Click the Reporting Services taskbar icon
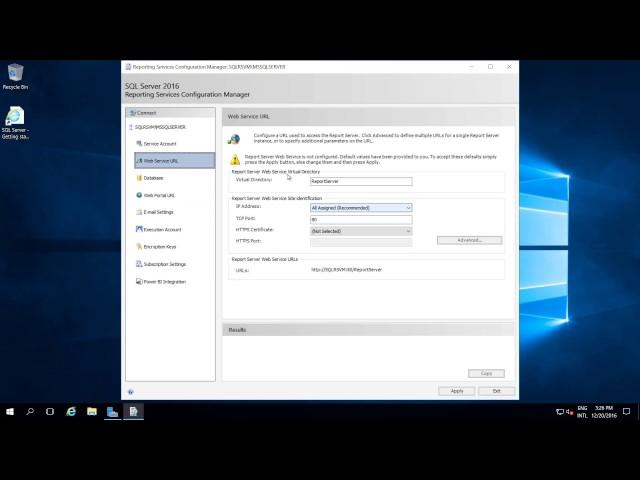This screenshot has width=640, height=480. point(133,412)
